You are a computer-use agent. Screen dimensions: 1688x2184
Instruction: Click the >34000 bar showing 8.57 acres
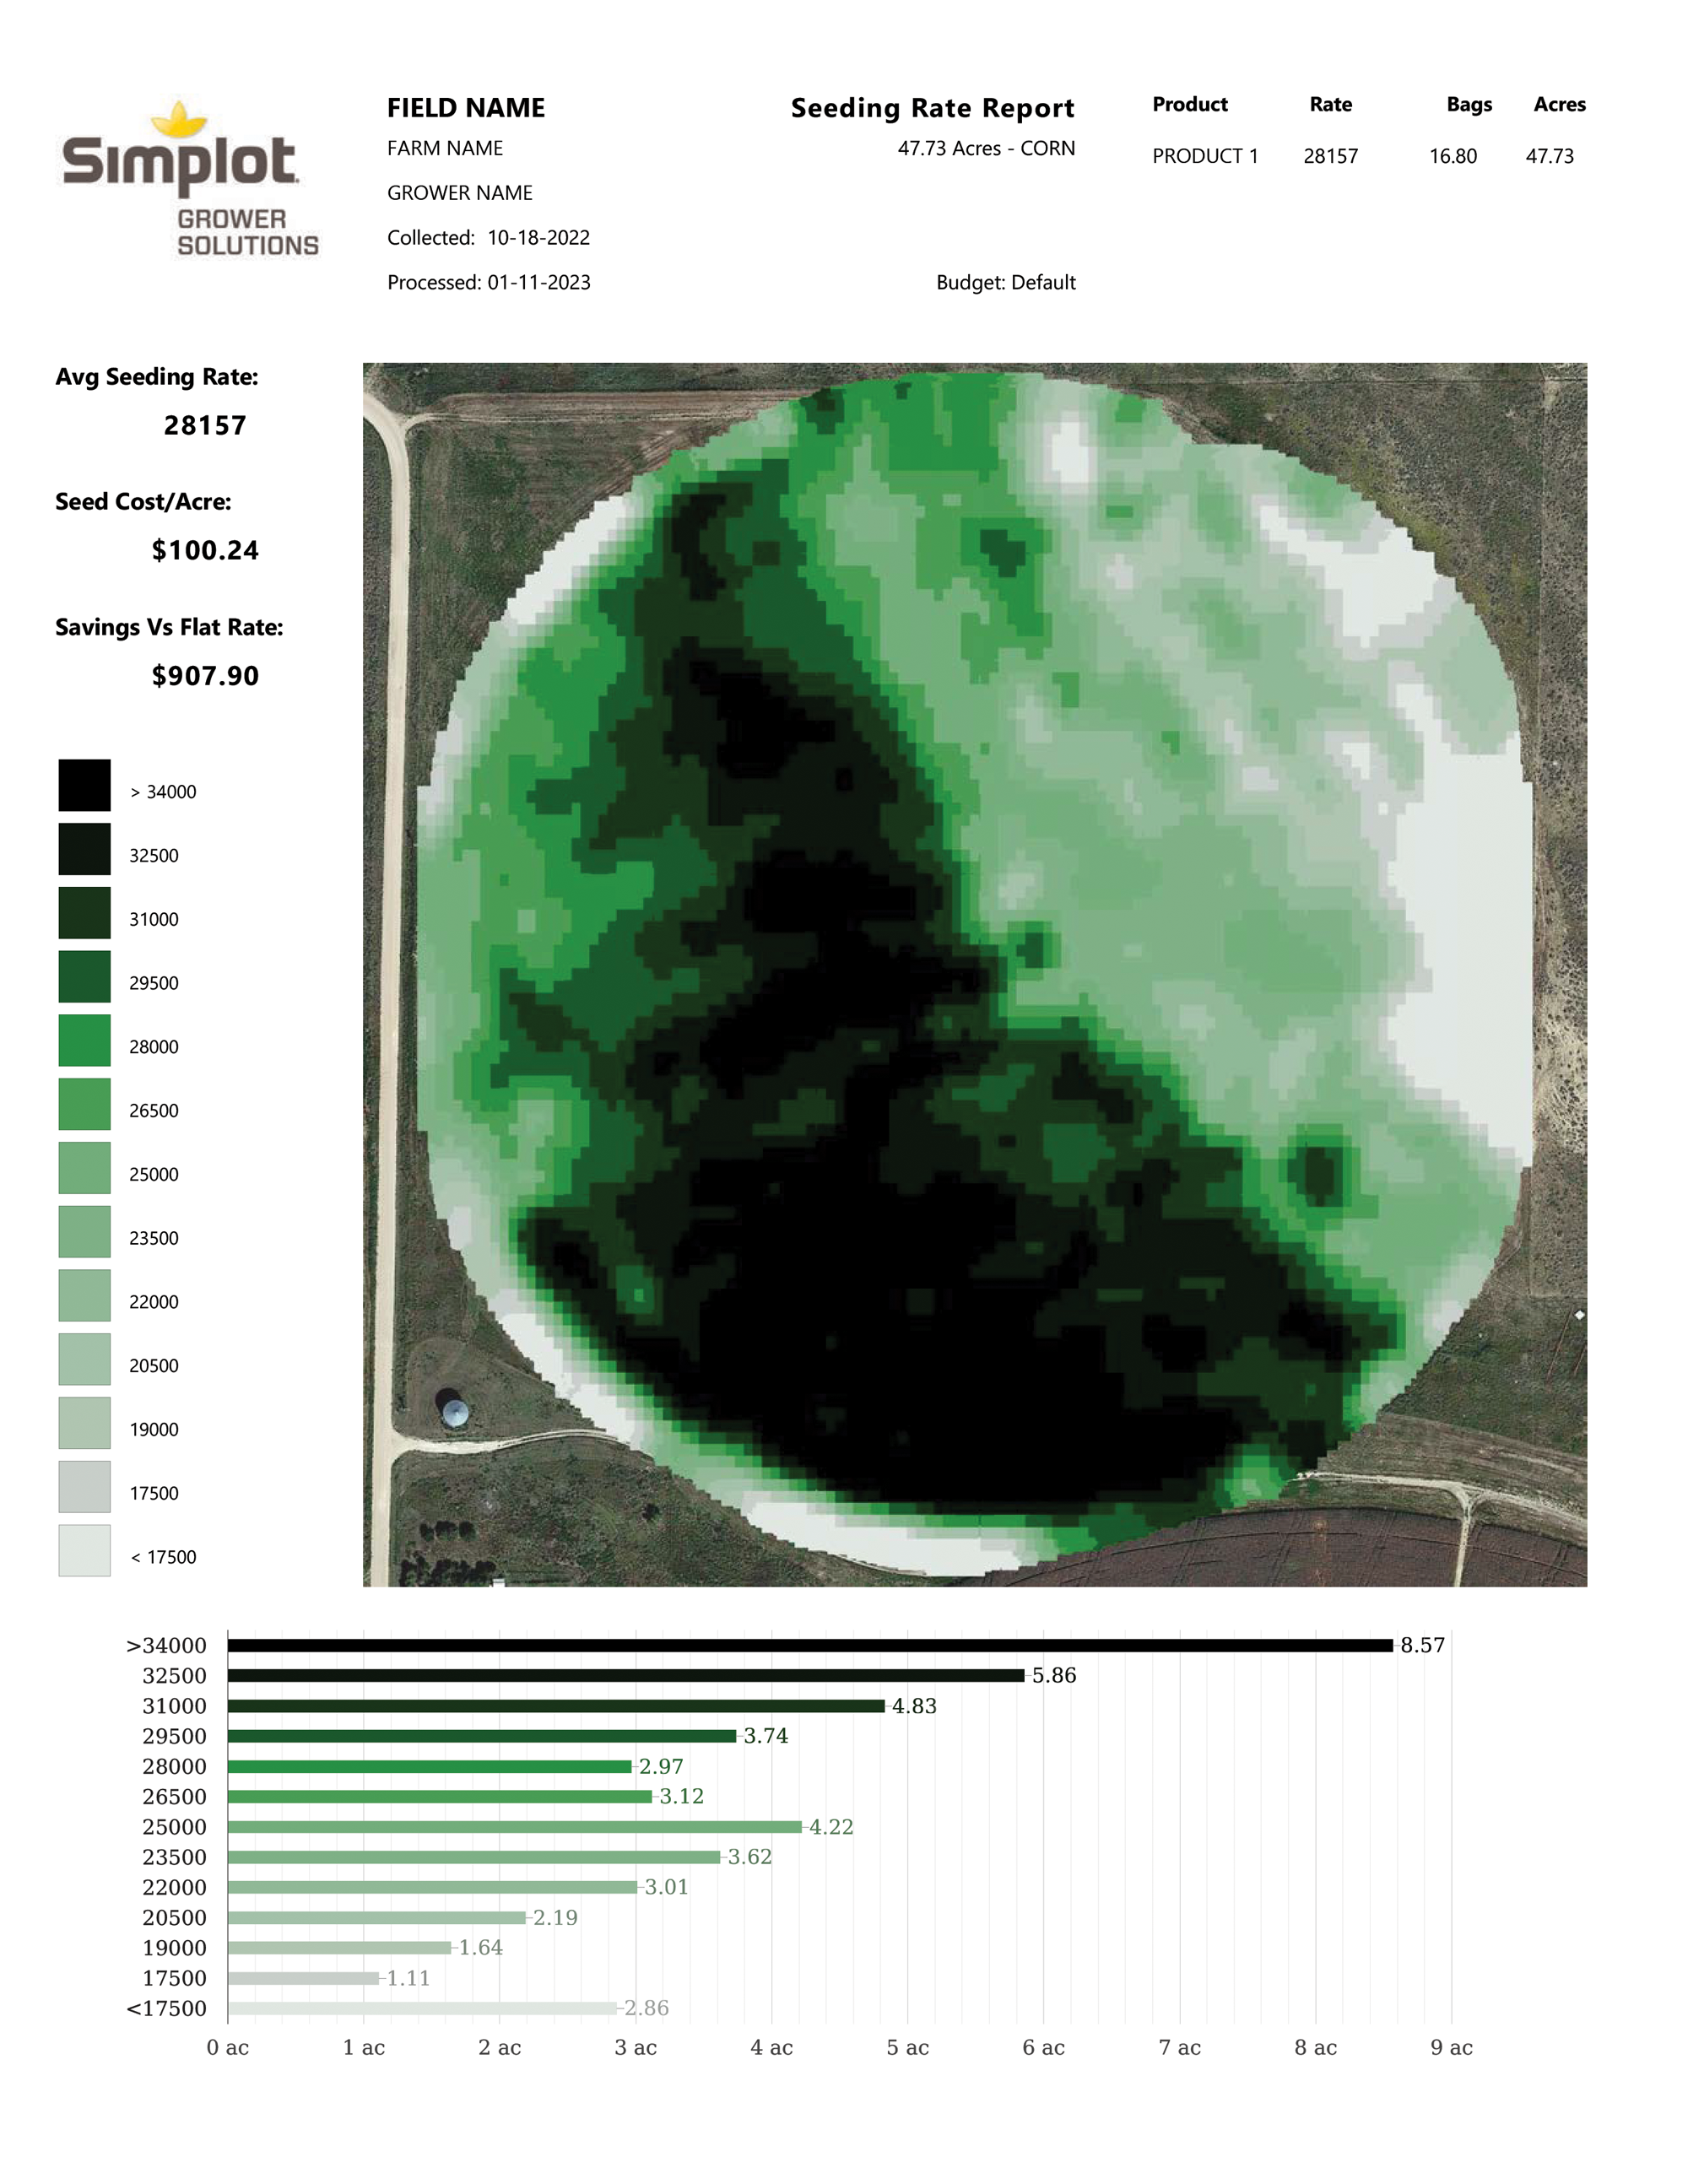click(810, 1645)
